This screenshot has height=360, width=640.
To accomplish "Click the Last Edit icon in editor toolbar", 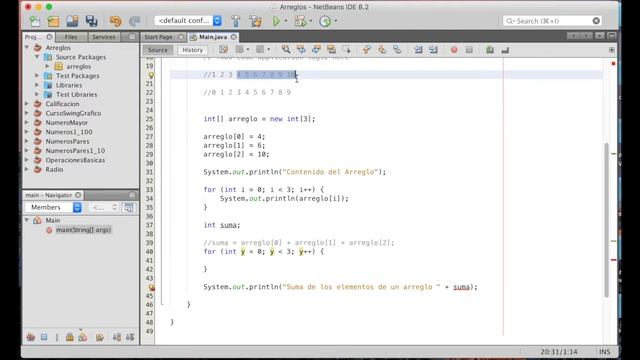I will (x=223, y=50).
